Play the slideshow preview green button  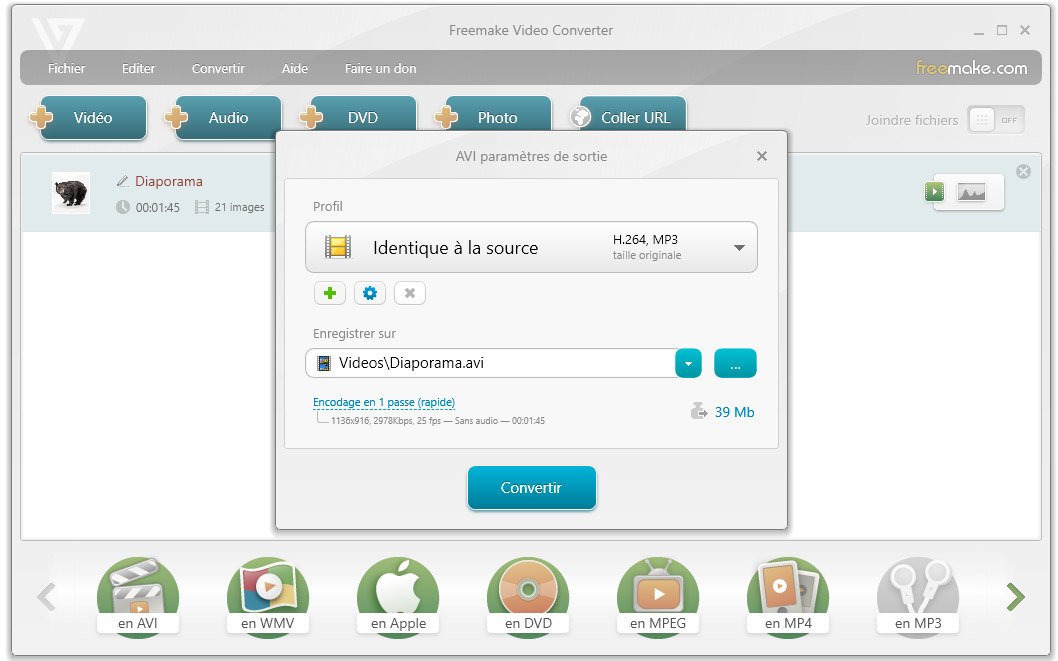tap(935, 192)
